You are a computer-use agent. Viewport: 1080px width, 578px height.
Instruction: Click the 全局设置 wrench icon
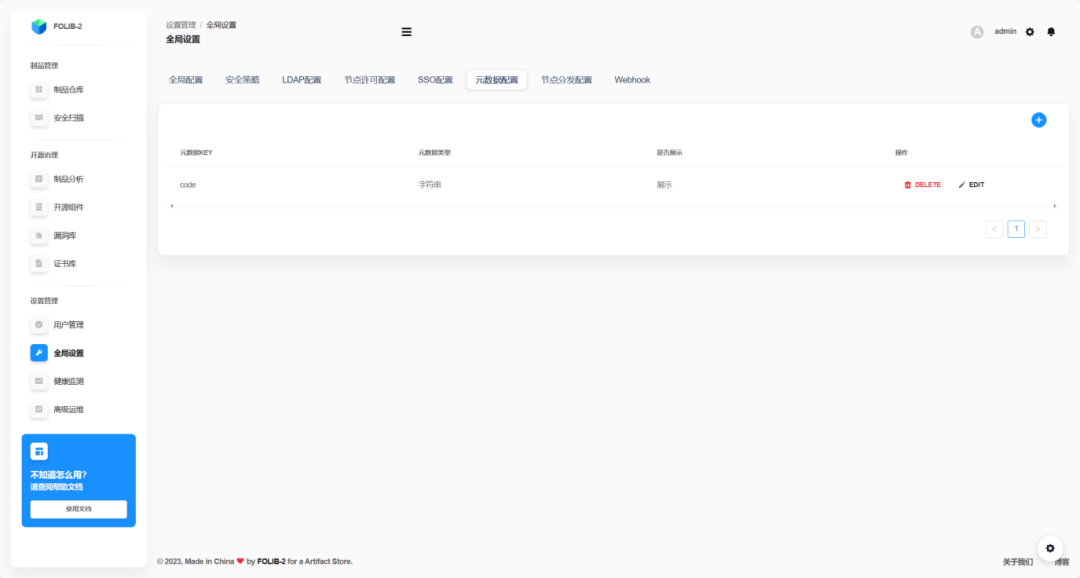pyautogui.click(x=39, y=353)
